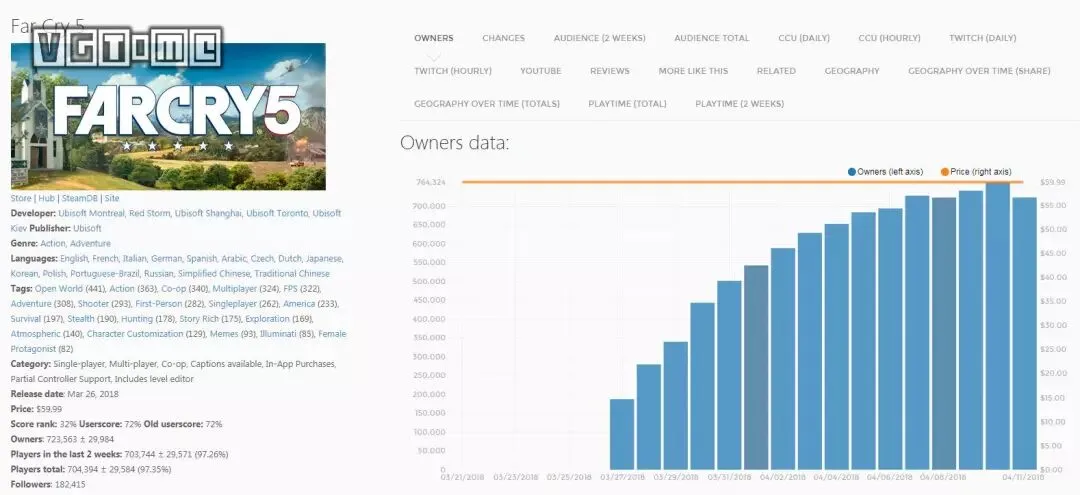Screen dimensions: 1080x495
Task: Click the Memes tag
Action: coord(224,335)
